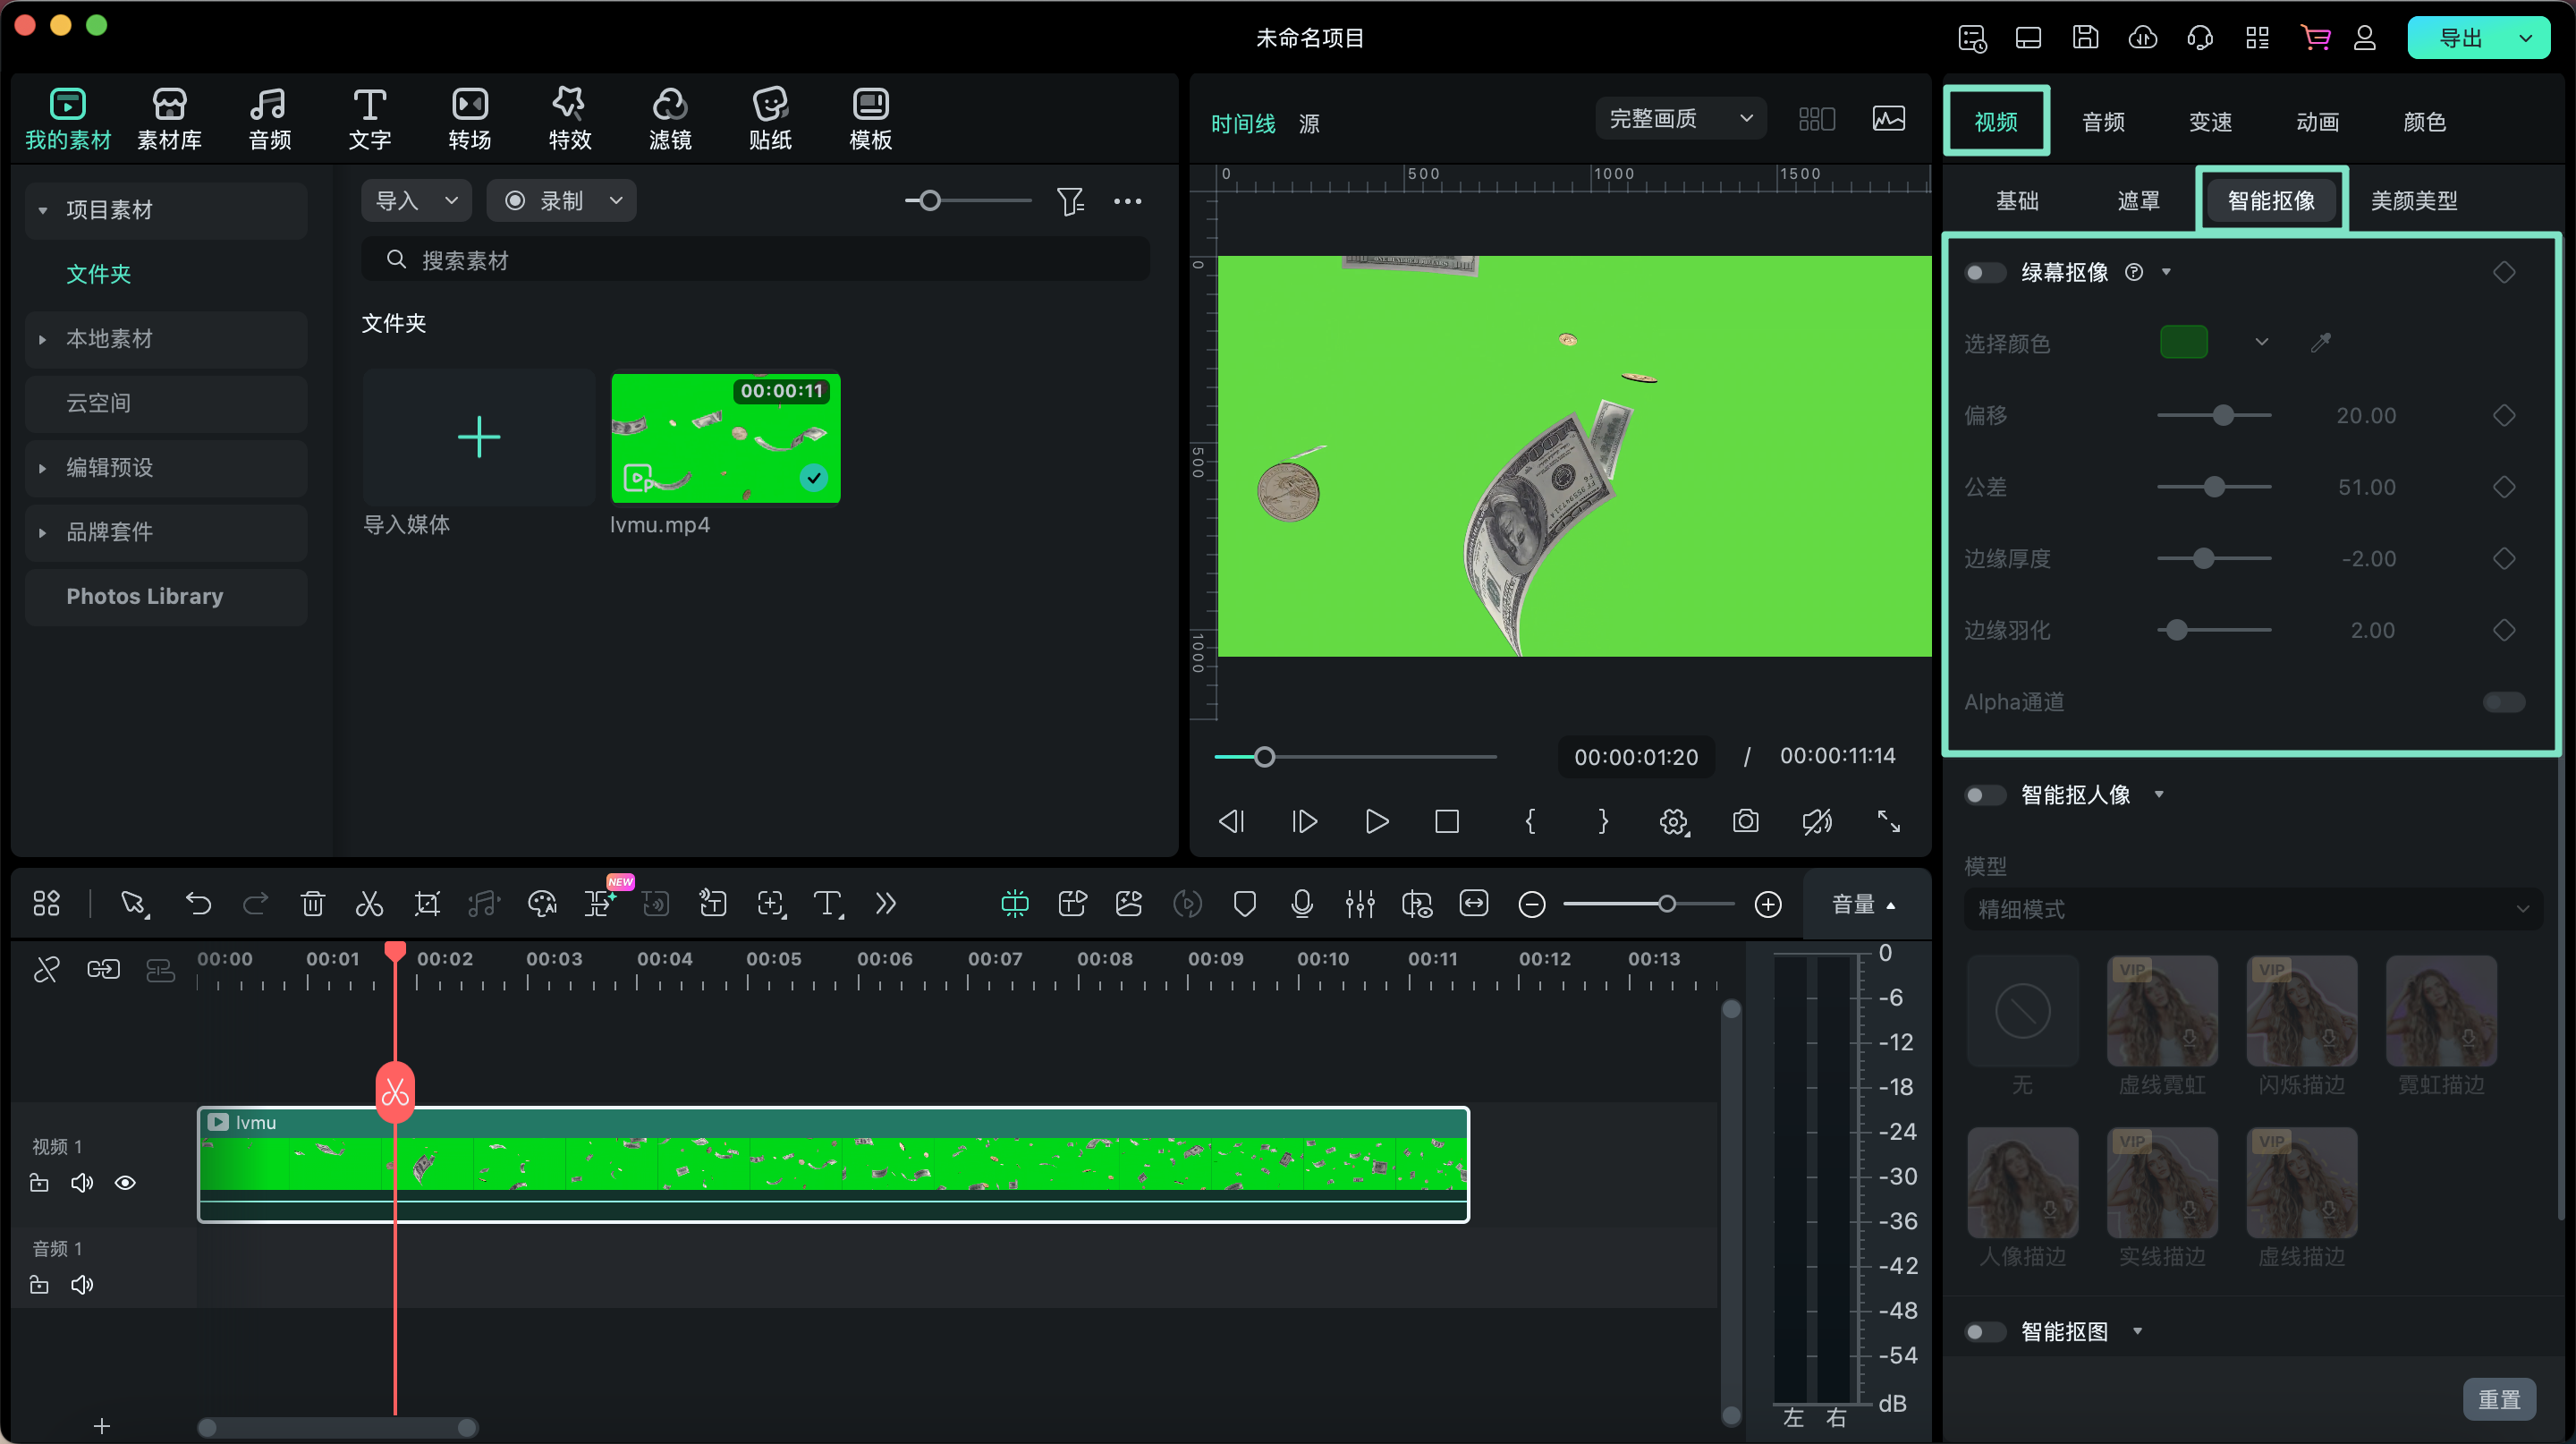Select the lvmu.mp4 media thumbnail
Screen dimensions: 2576x1444
click(x=725, y=438)
